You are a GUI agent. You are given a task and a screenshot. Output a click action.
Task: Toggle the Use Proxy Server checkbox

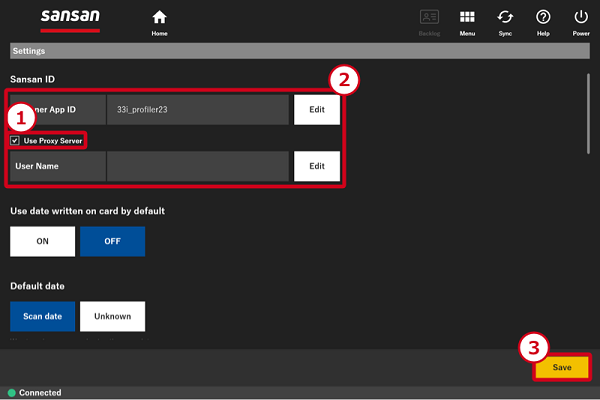point(15,140)
